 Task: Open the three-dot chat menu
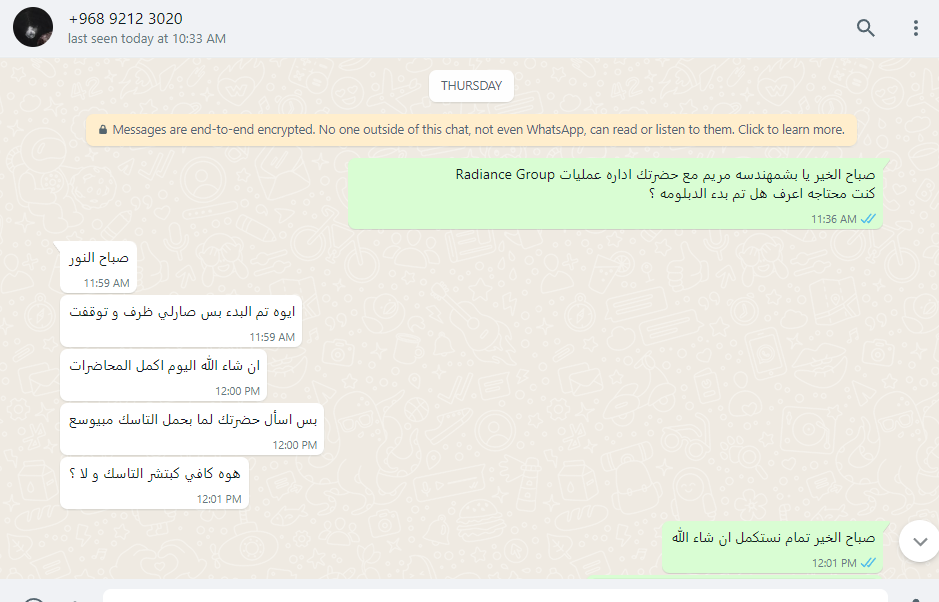(916, 28)
